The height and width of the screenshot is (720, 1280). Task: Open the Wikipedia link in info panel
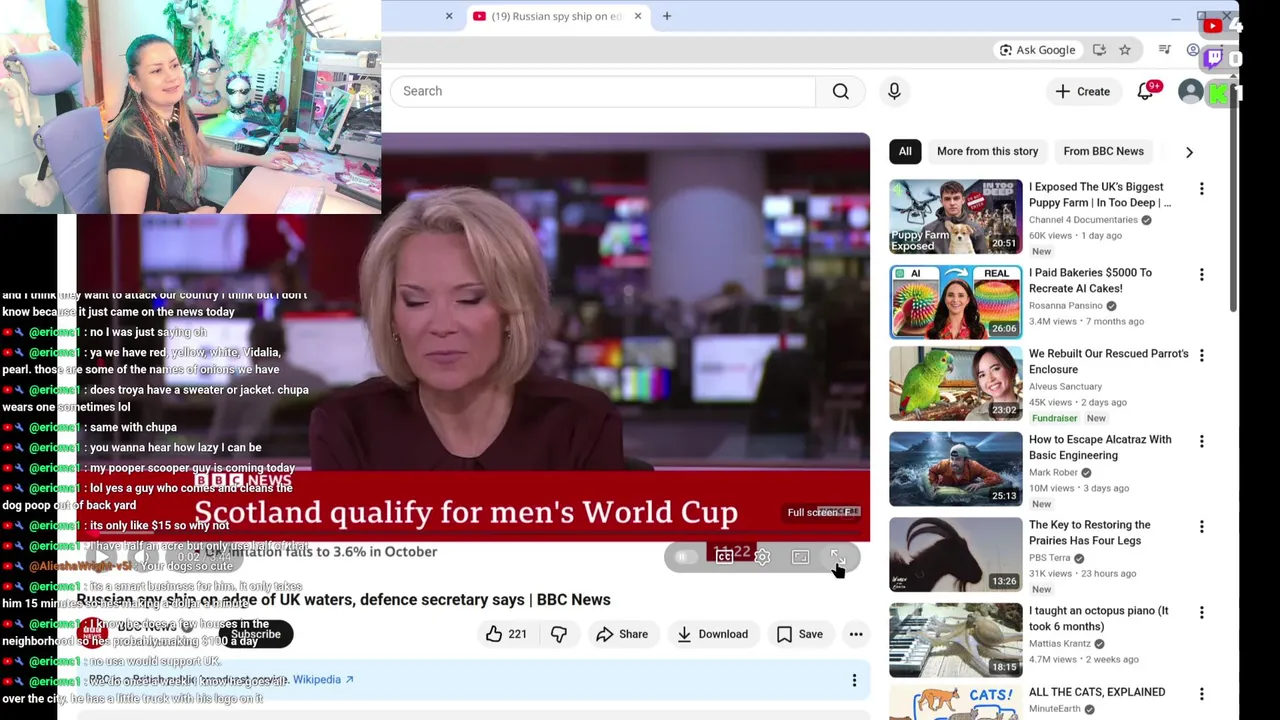click(x=323, y=680)
